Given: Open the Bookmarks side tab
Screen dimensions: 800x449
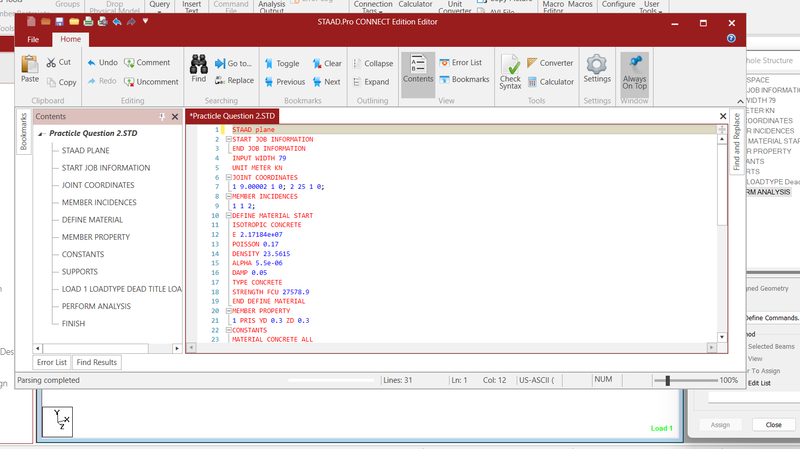Looking at the screenshot, I should (23, 132).
